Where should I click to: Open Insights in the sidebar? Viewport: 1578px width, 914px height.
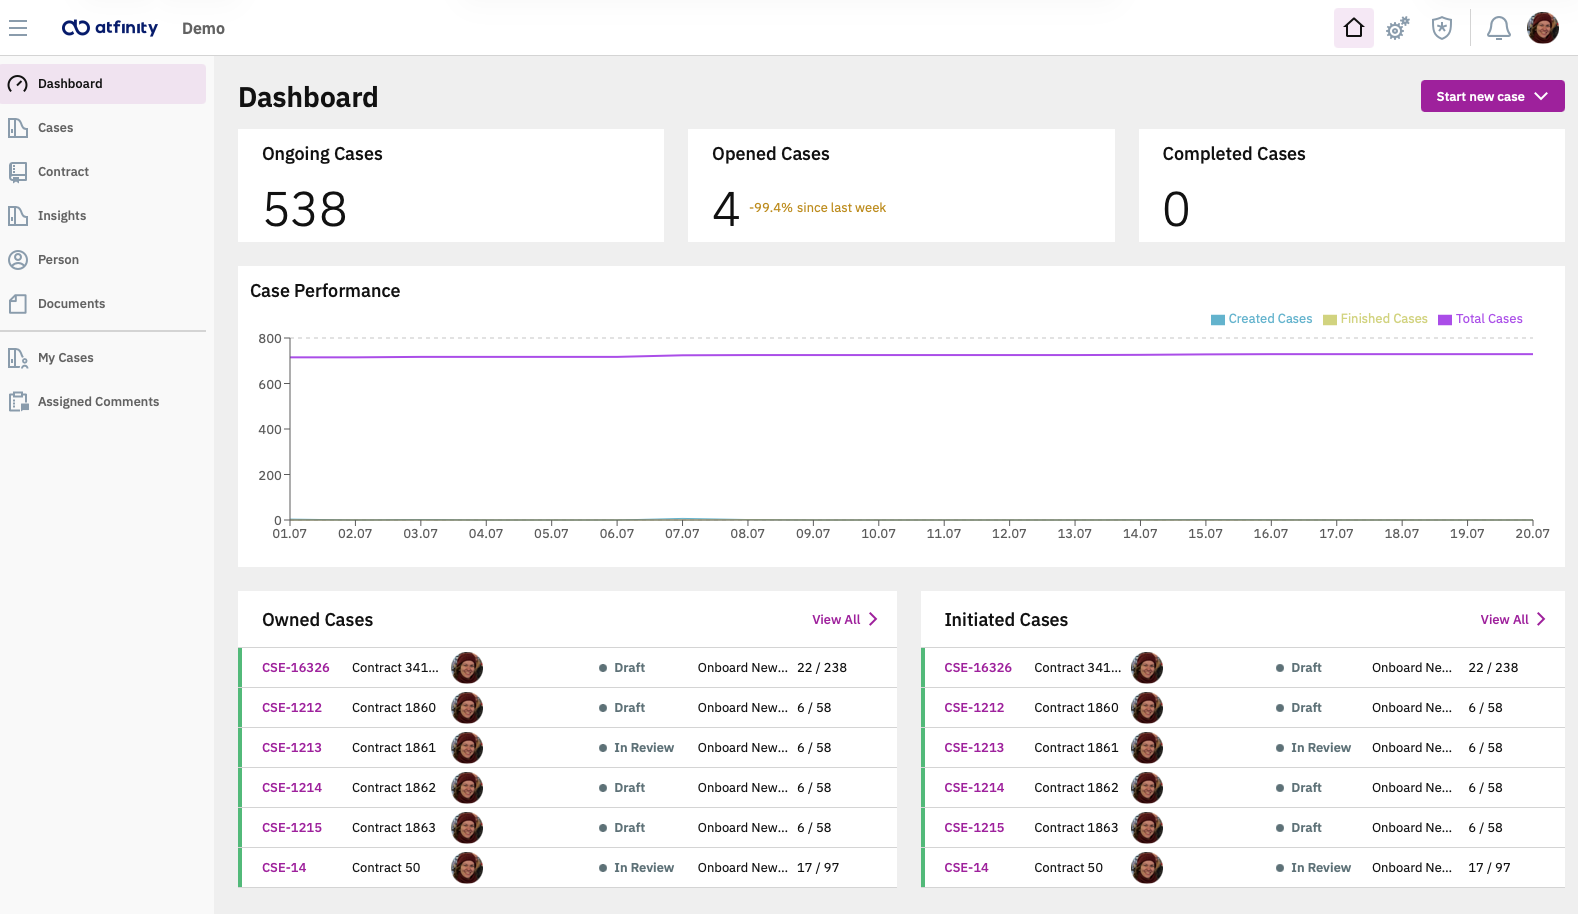(103, 216)
